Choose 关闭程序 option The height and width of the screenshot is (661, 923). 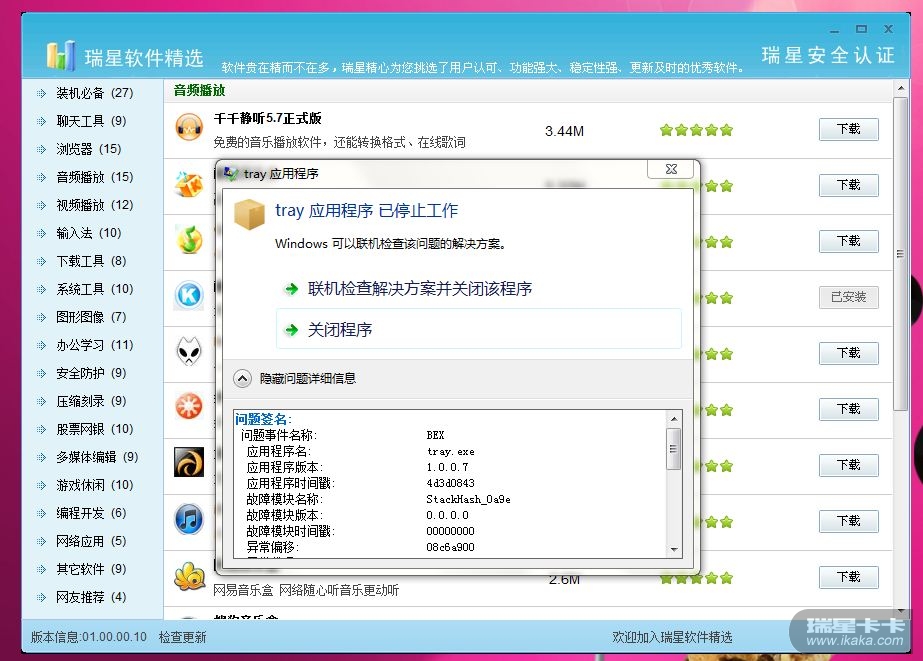coord(479,329)
